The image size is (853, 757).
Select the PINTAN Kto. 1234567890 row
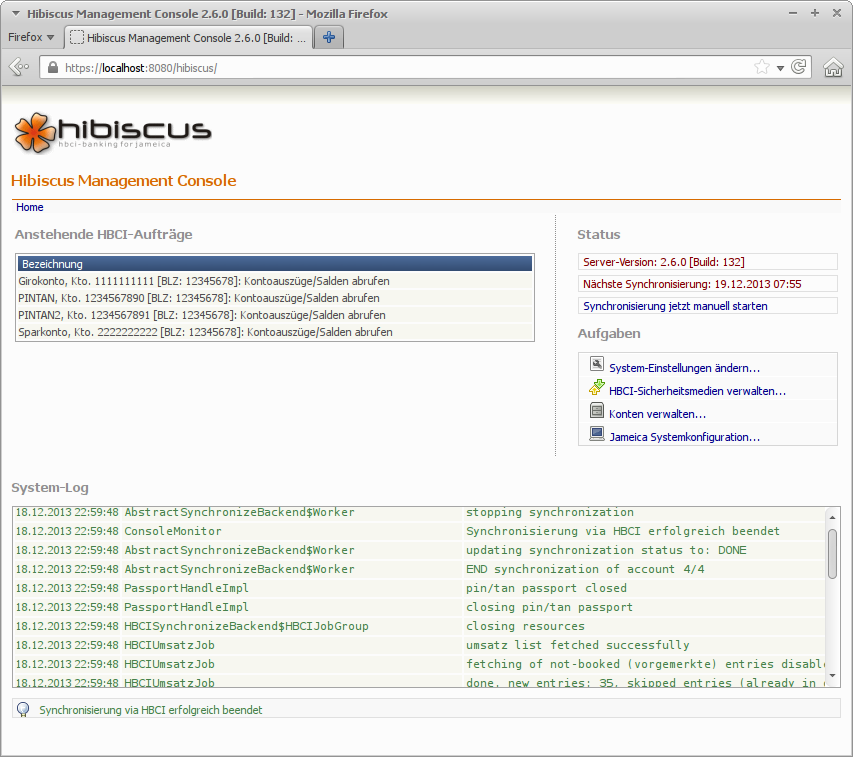(x=275, y=298)
